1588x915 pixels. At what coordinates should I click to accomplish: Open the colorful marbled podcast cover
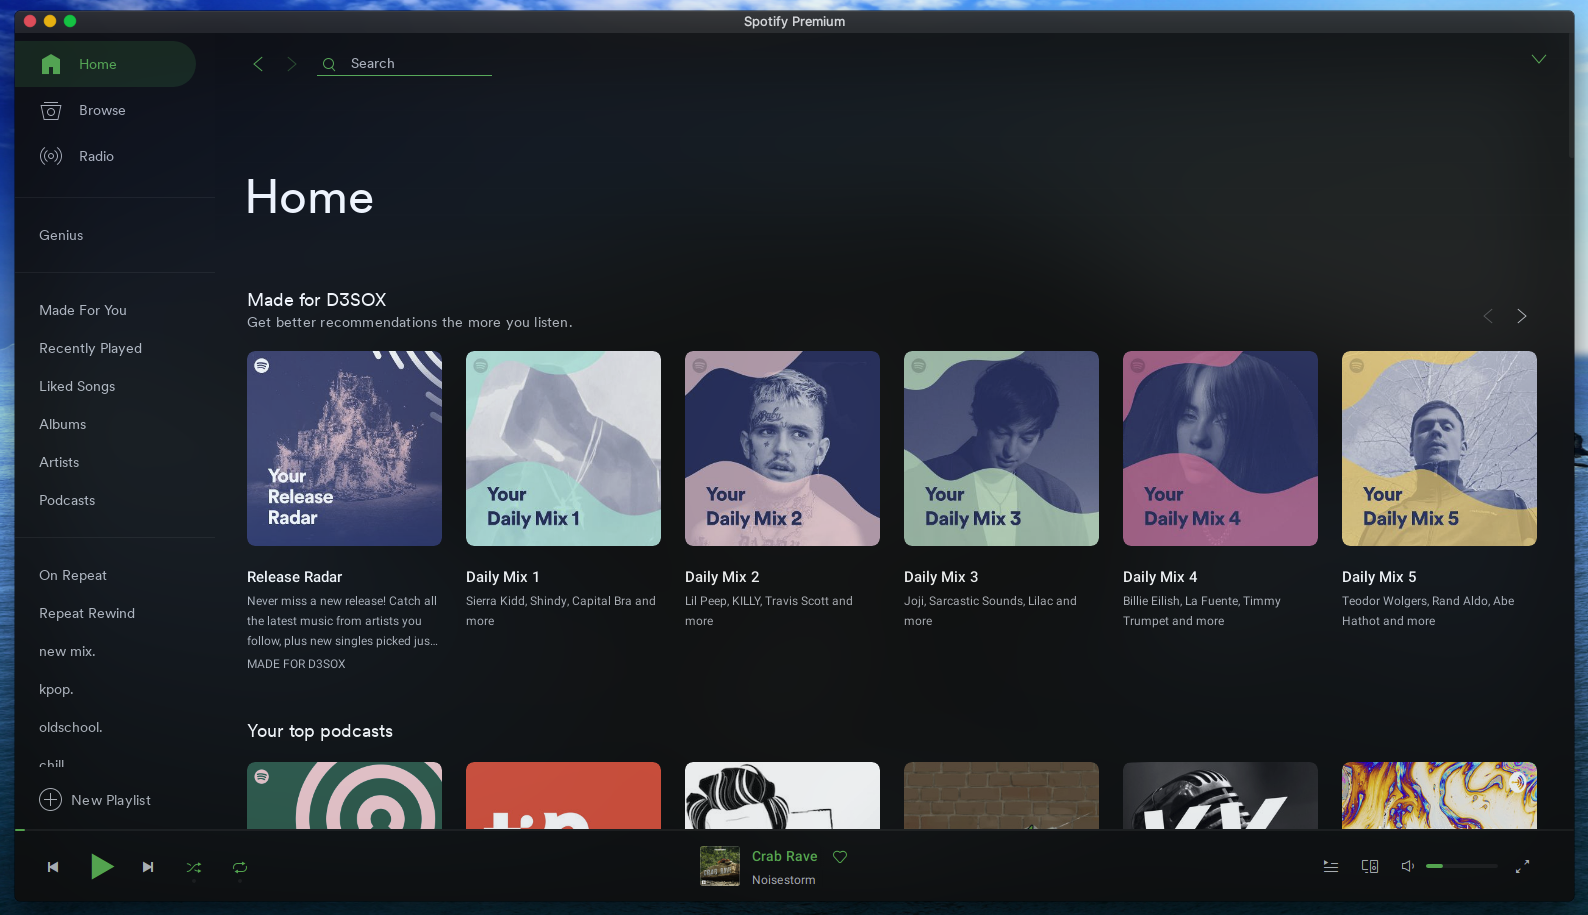click(x=1439, y=796)
